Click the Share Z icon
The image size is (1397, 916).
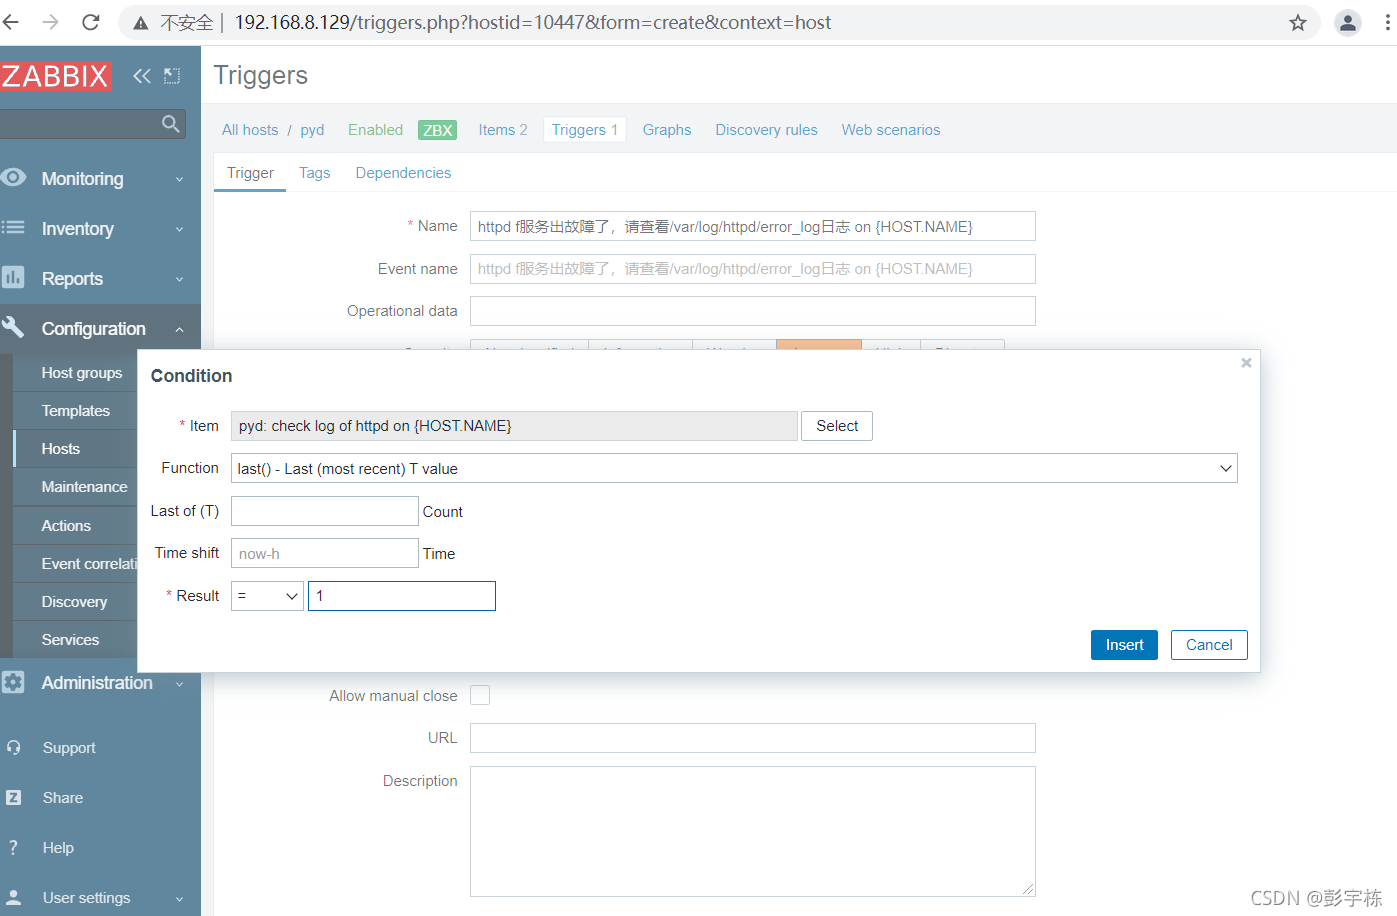[13, 797]
